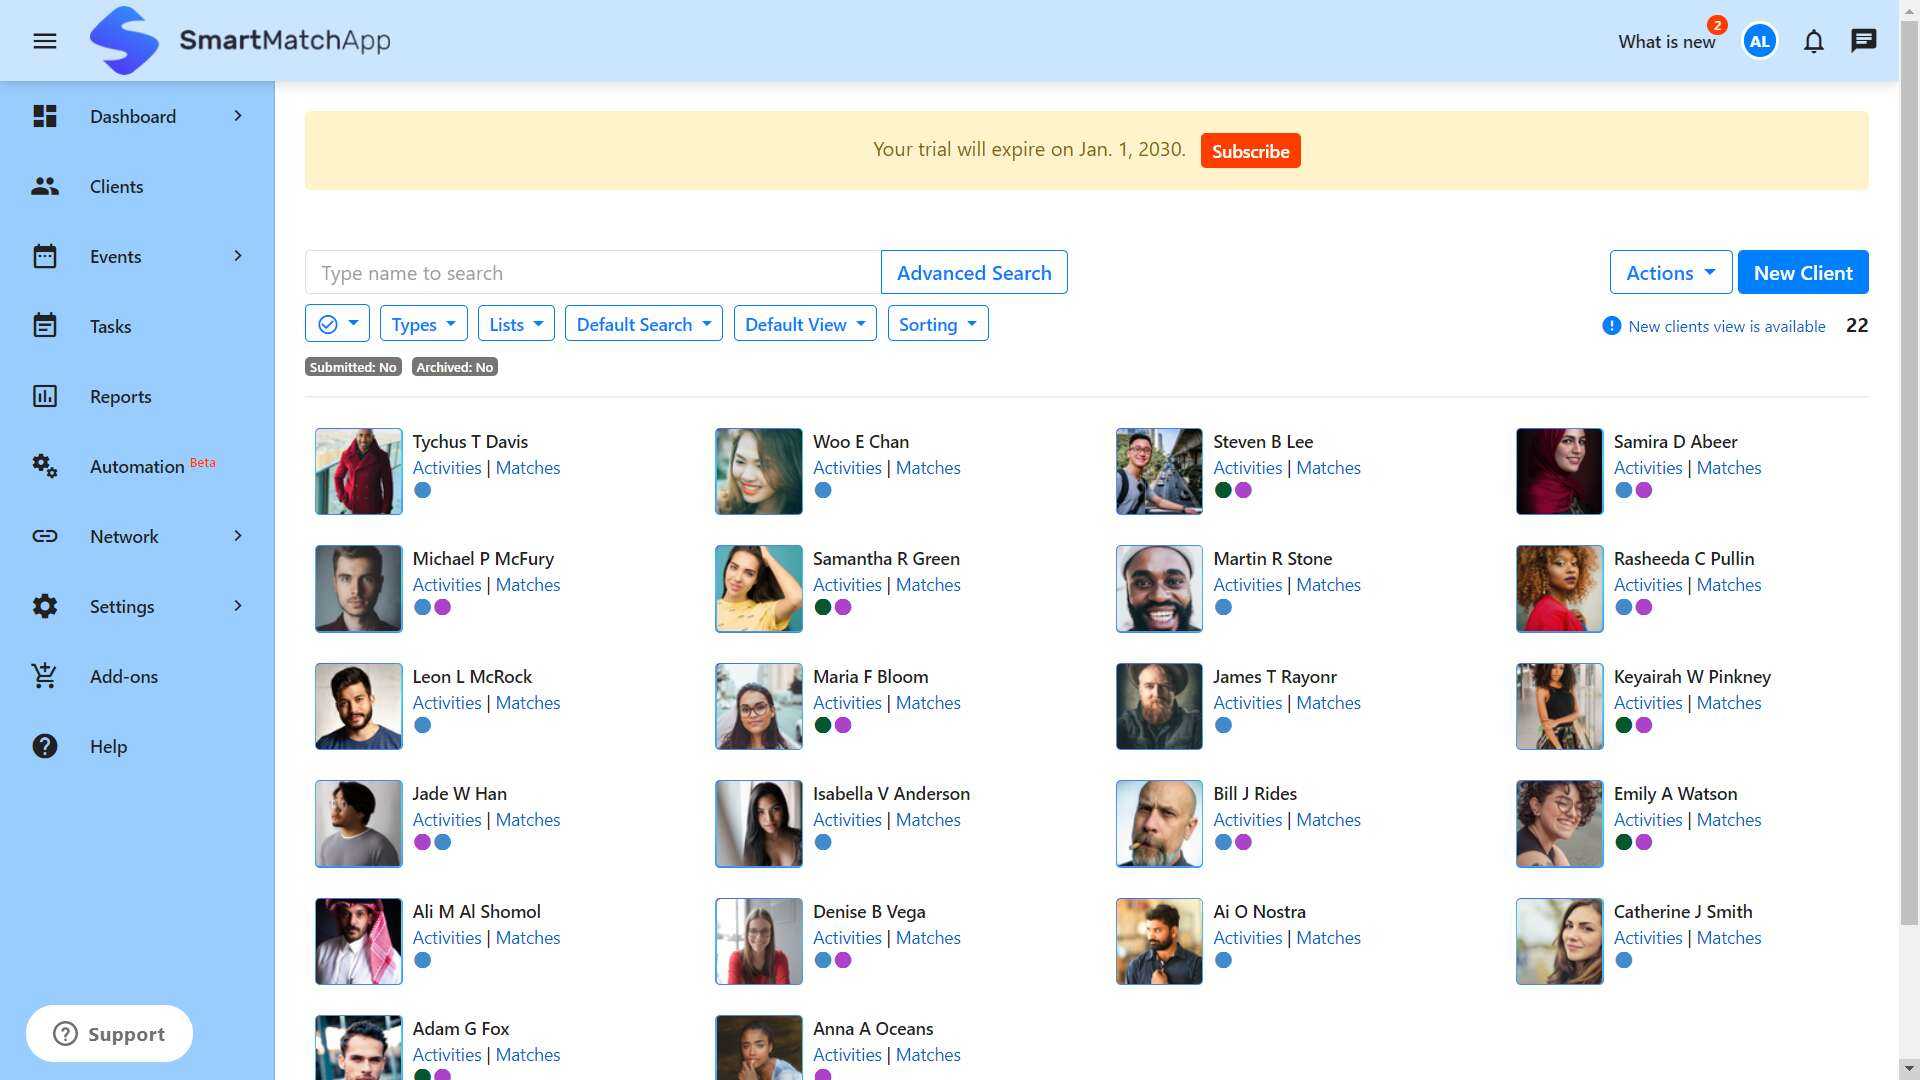Open the messages chat icon
Image resolution: width=1920 pixels, height=1080 pixels.
point(1863,41)
